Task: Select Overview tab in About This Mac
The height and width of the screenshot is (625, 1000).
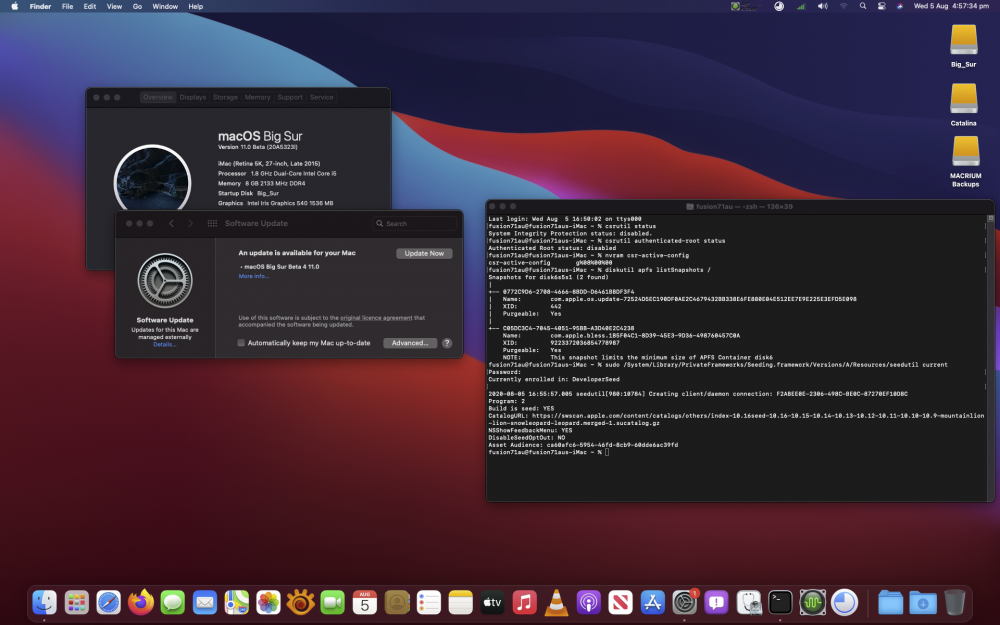Action: point(158,98)
